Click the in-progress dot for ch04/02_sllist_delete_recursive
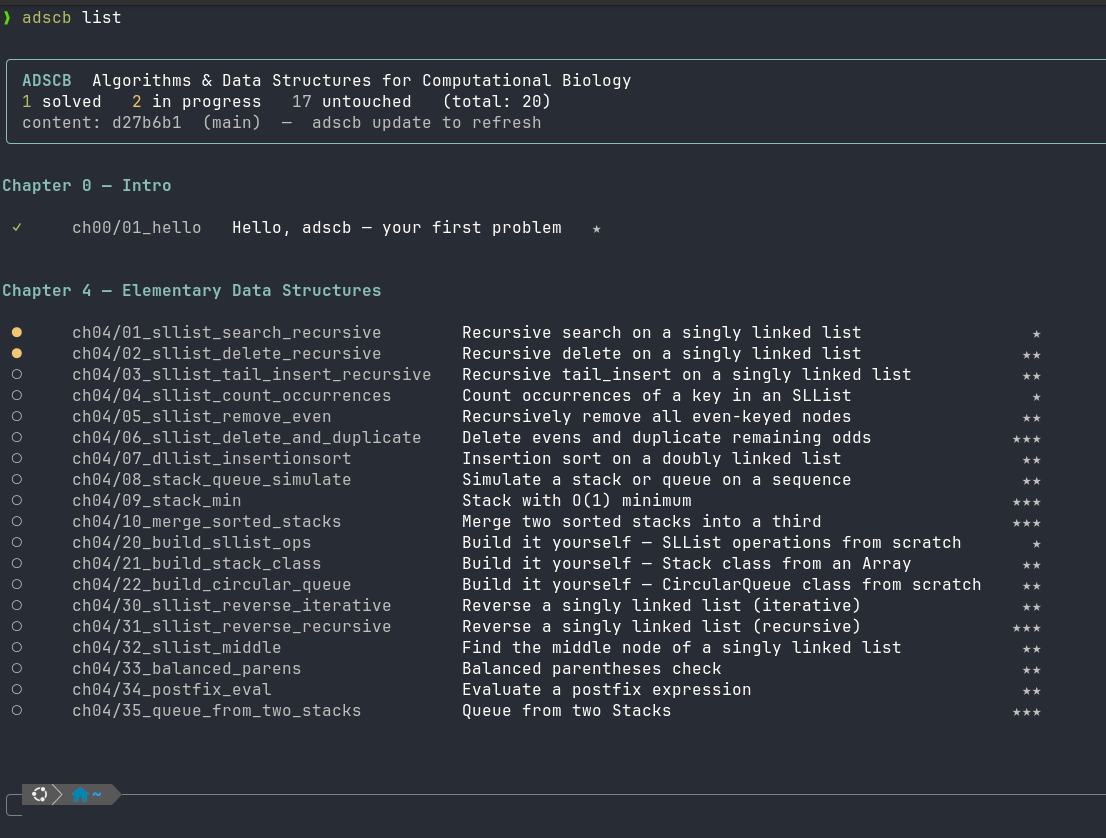The image size is (1106, 838). click(x=16, y=353)
